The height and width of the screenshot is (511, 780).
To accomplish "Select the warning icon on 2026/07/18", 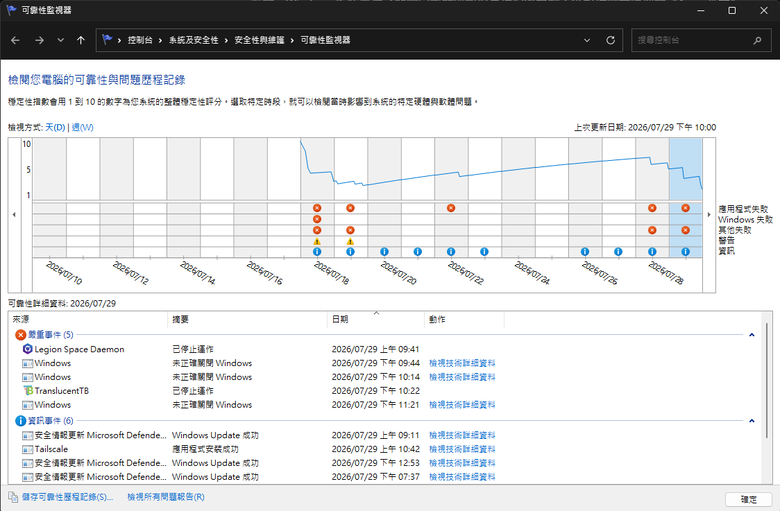I will click(x=317, y=242).
